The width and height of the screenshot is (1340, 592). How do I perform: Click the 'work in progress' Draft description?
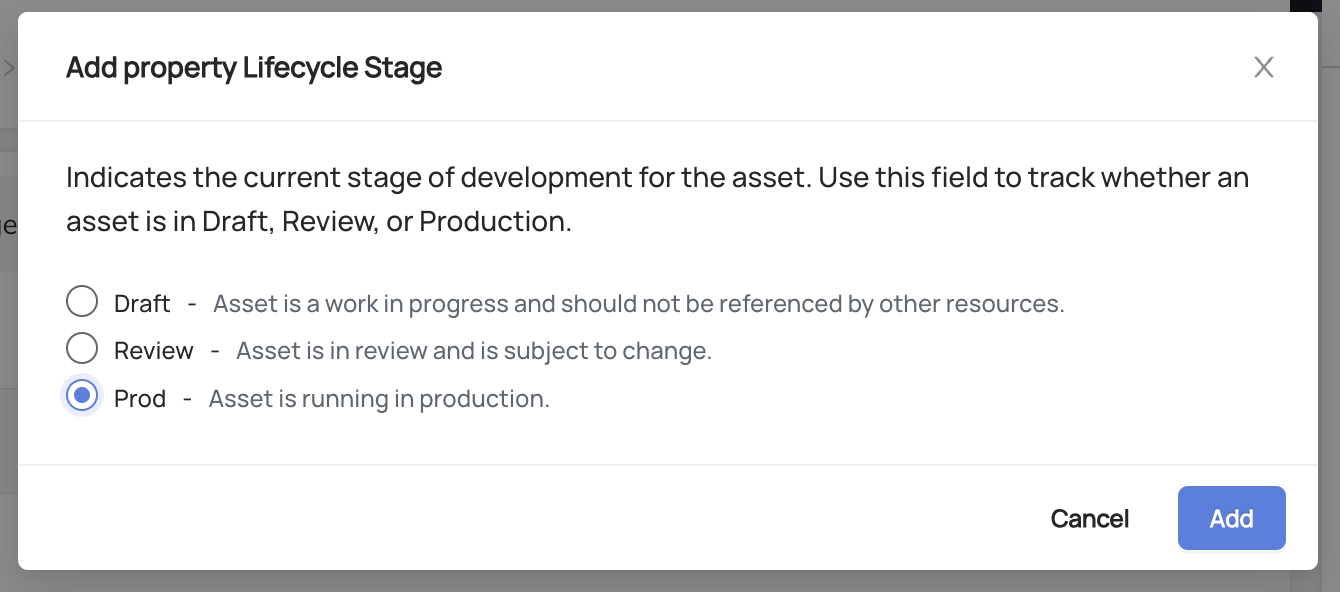click(x=638, y=303)
